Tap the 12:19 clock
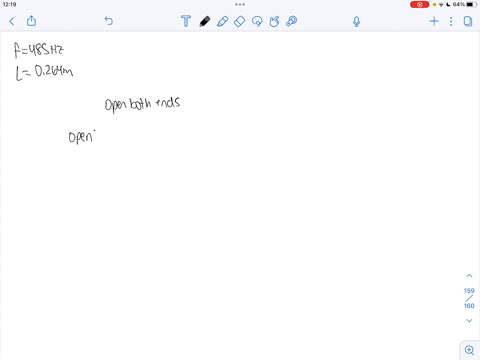This screenshot has width=480, height=360. (x=9, y=4)
